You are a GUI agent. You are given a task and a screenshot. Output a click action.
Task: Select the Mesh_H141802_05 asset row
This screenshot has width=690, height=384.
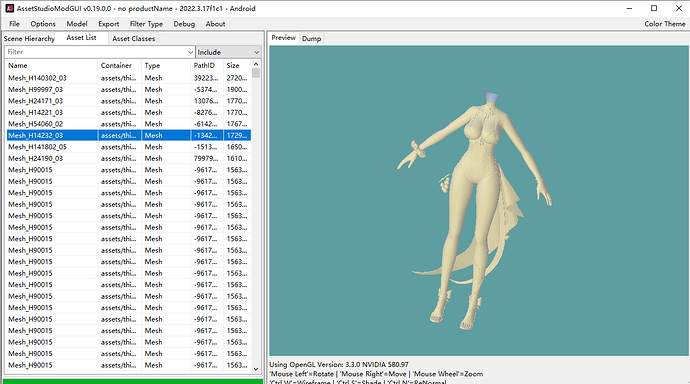pos(128,147)
